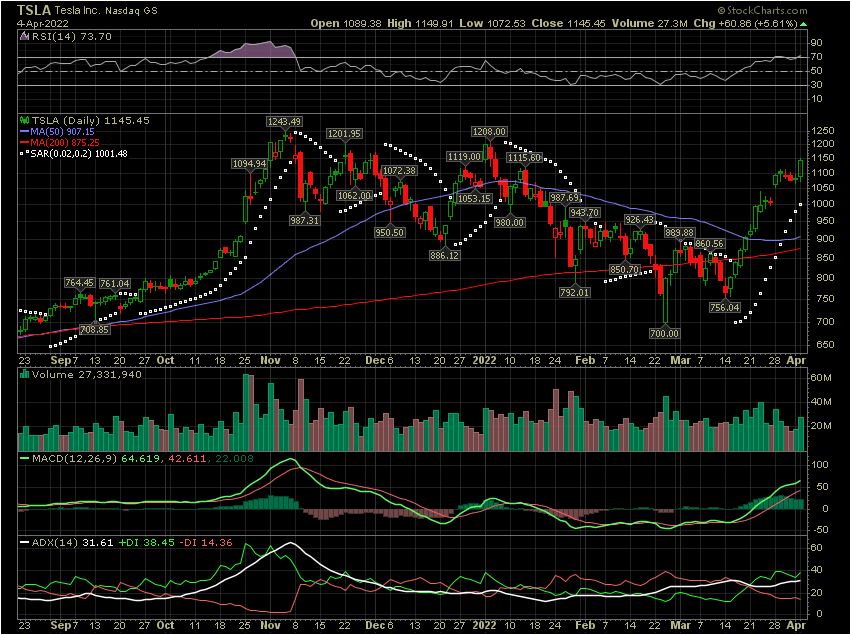Click the '850.70' price label

[x=624, y=270]
